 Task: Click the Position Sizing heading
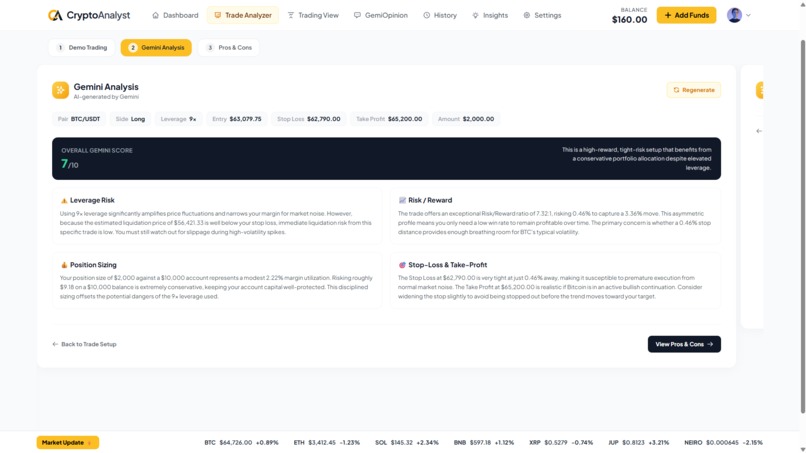[93, 265]
